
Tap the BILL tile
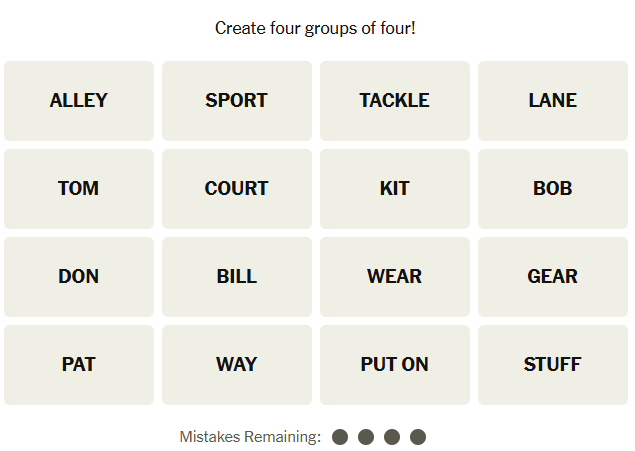(x=237, y=277)
